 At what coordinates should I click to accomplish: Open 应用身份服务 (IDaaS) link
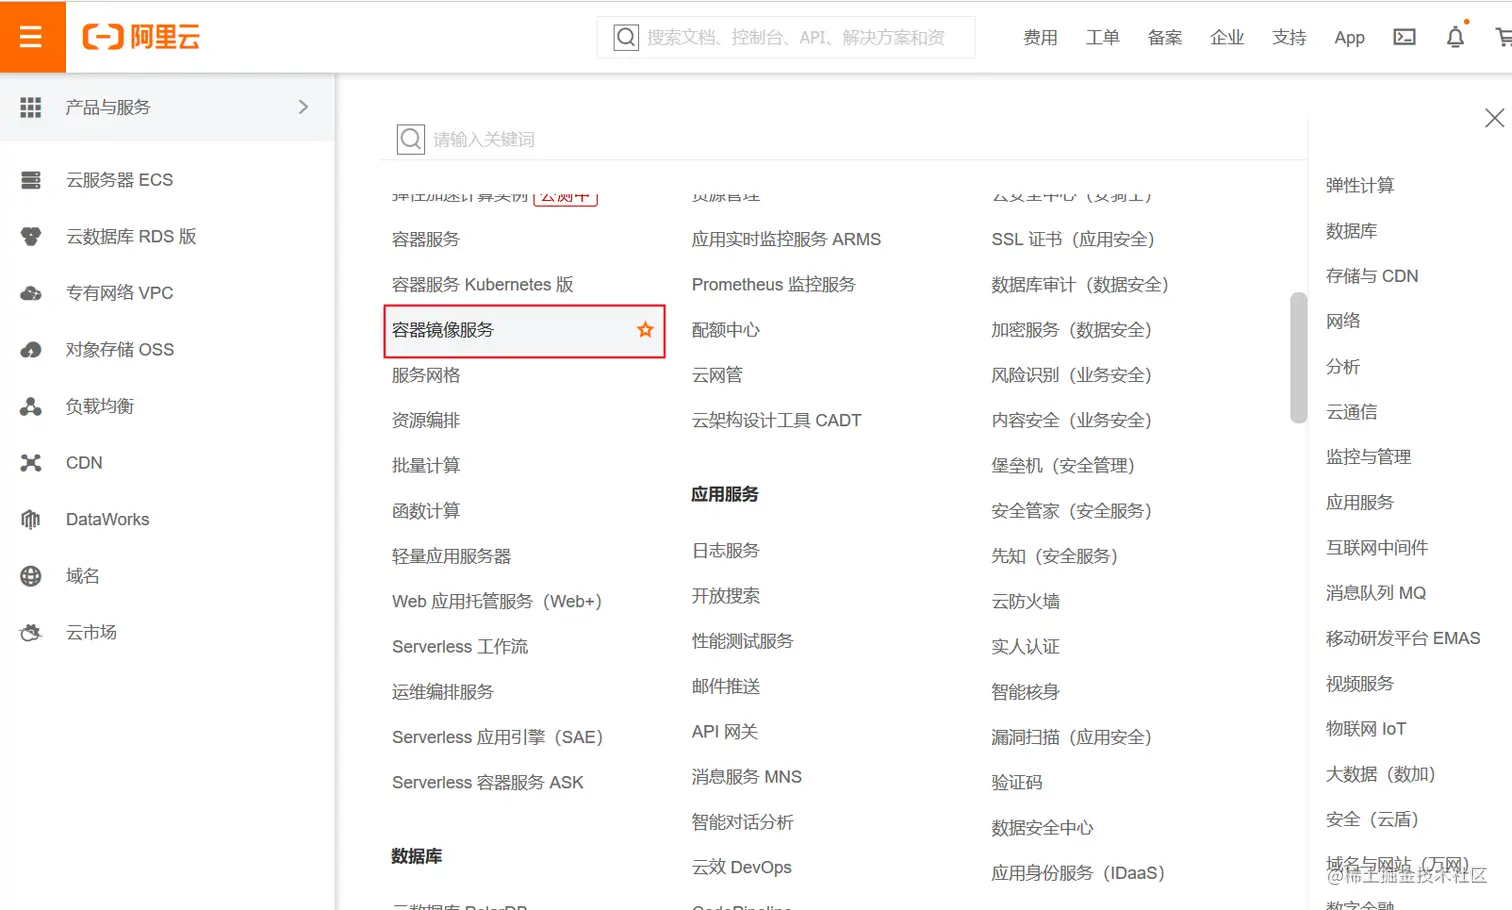1078,873
